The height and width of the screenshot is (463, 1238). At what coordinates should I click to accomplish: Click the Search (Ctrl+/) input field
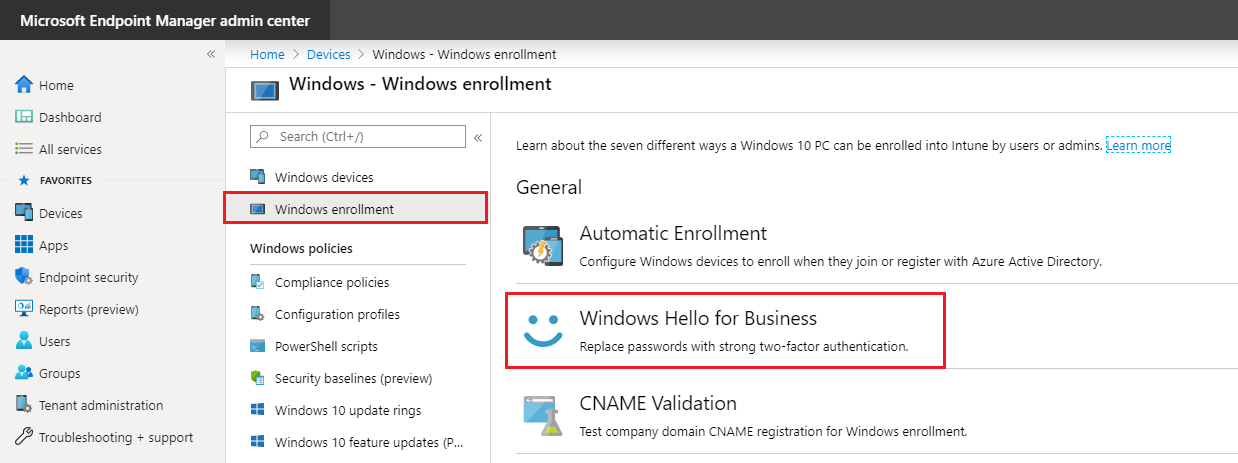pyautogui.click(x=365, y=136)
